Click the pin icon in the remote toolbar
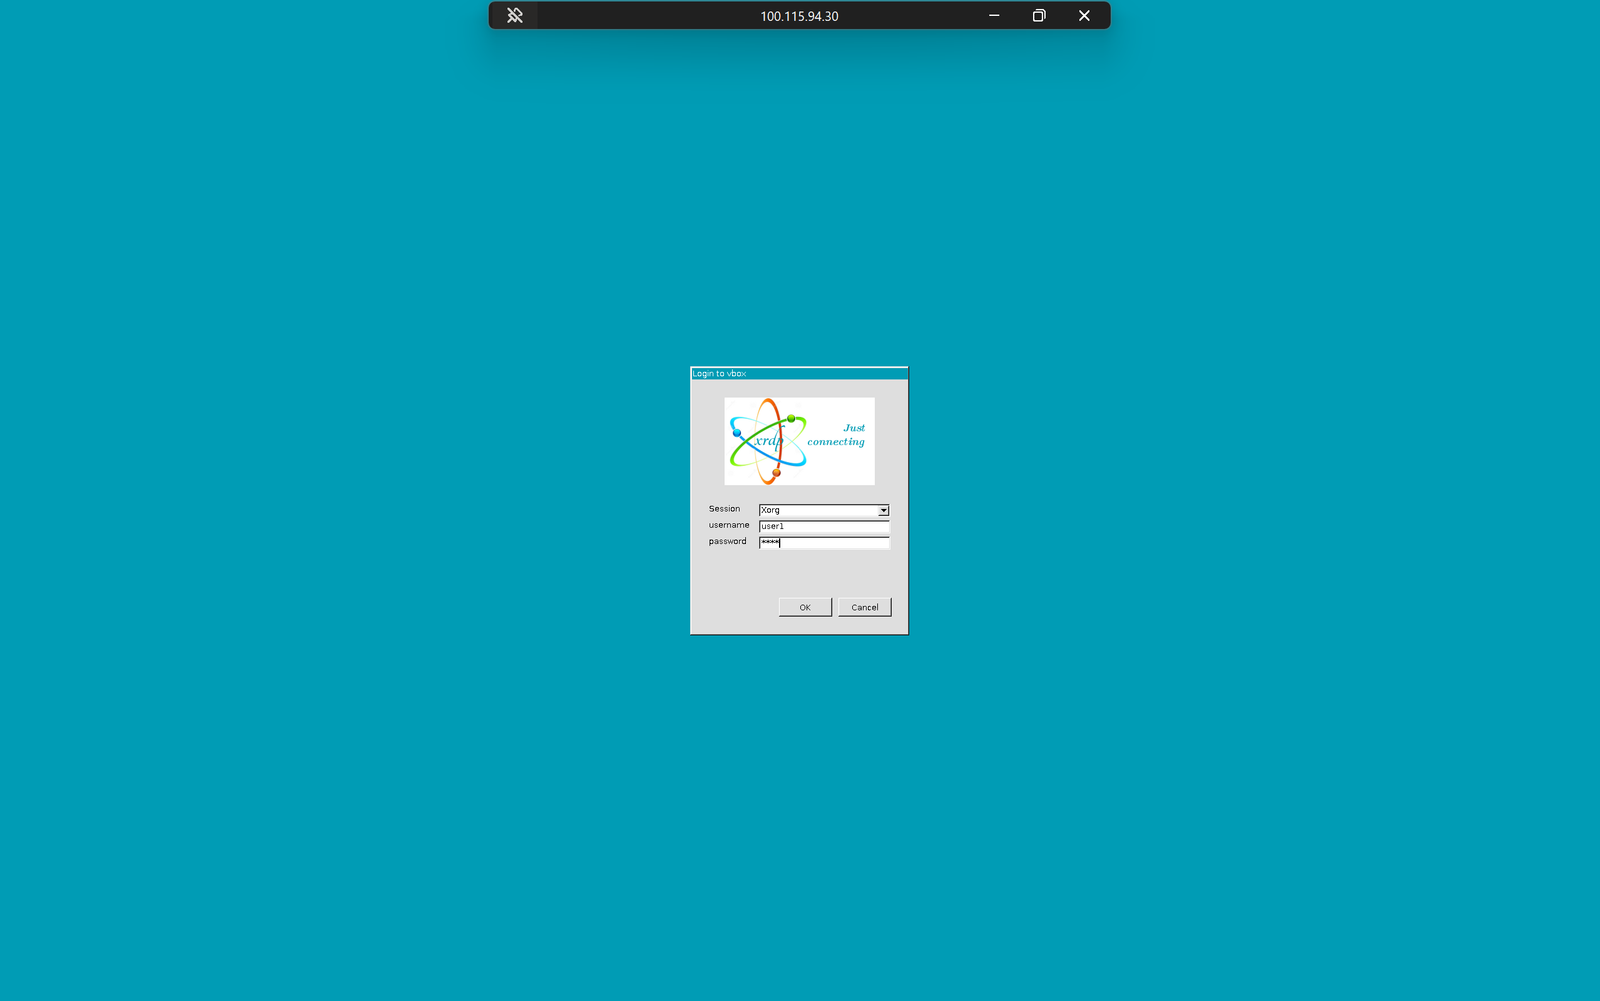The height and width of the screenshot is (1001, 1600). click(514, 15)
